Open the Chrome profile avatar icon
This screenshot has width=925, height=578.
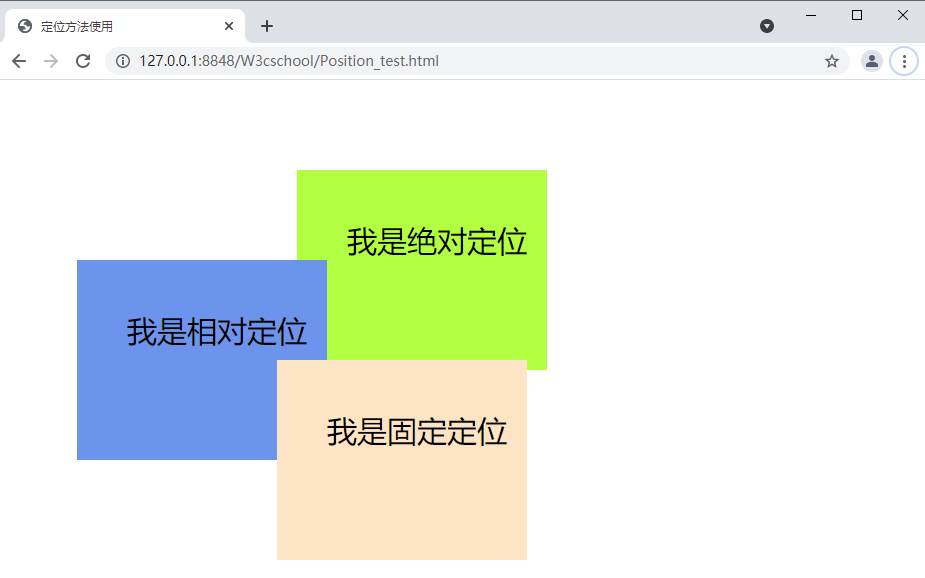coord(871,61)
